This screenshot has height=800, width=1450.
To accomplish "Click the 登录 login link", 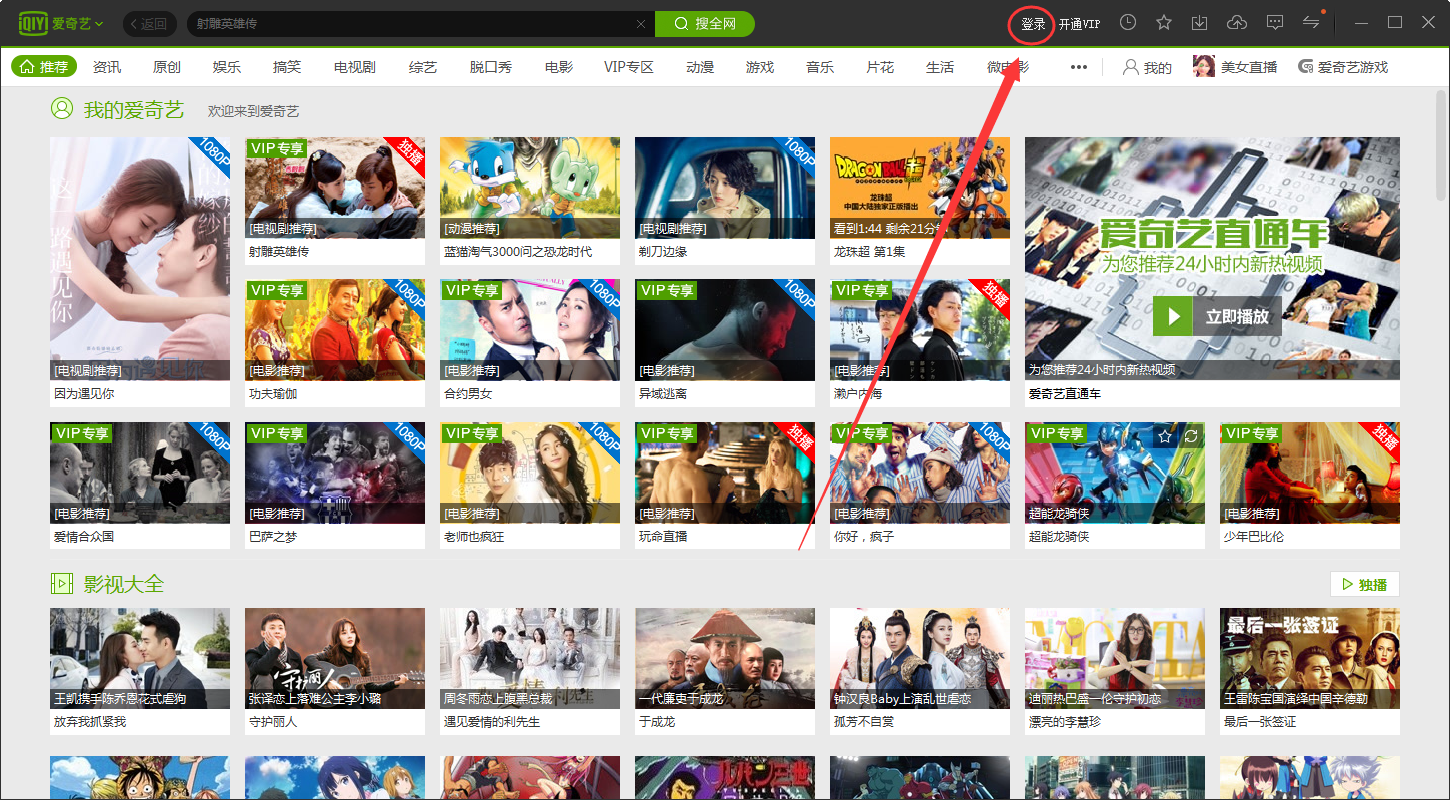I will 1033,24.
